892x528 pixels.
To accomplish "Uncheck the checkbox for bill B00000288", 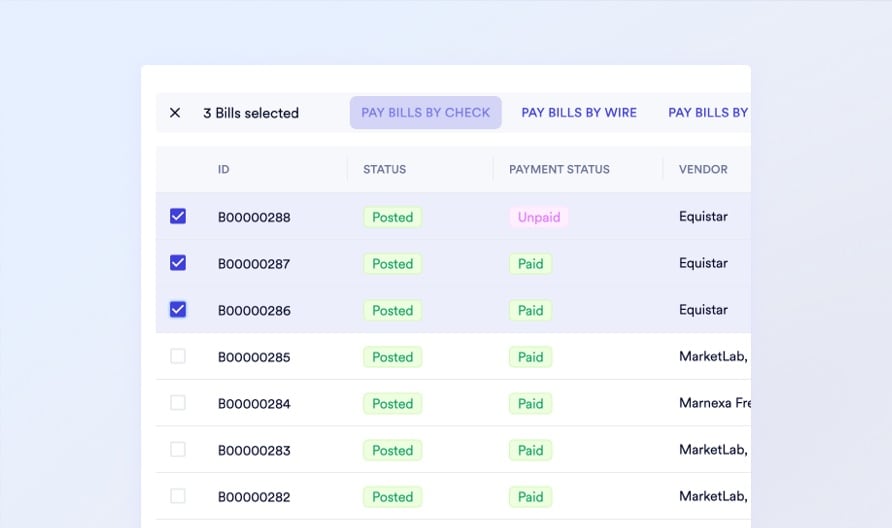I will [178, 216].
